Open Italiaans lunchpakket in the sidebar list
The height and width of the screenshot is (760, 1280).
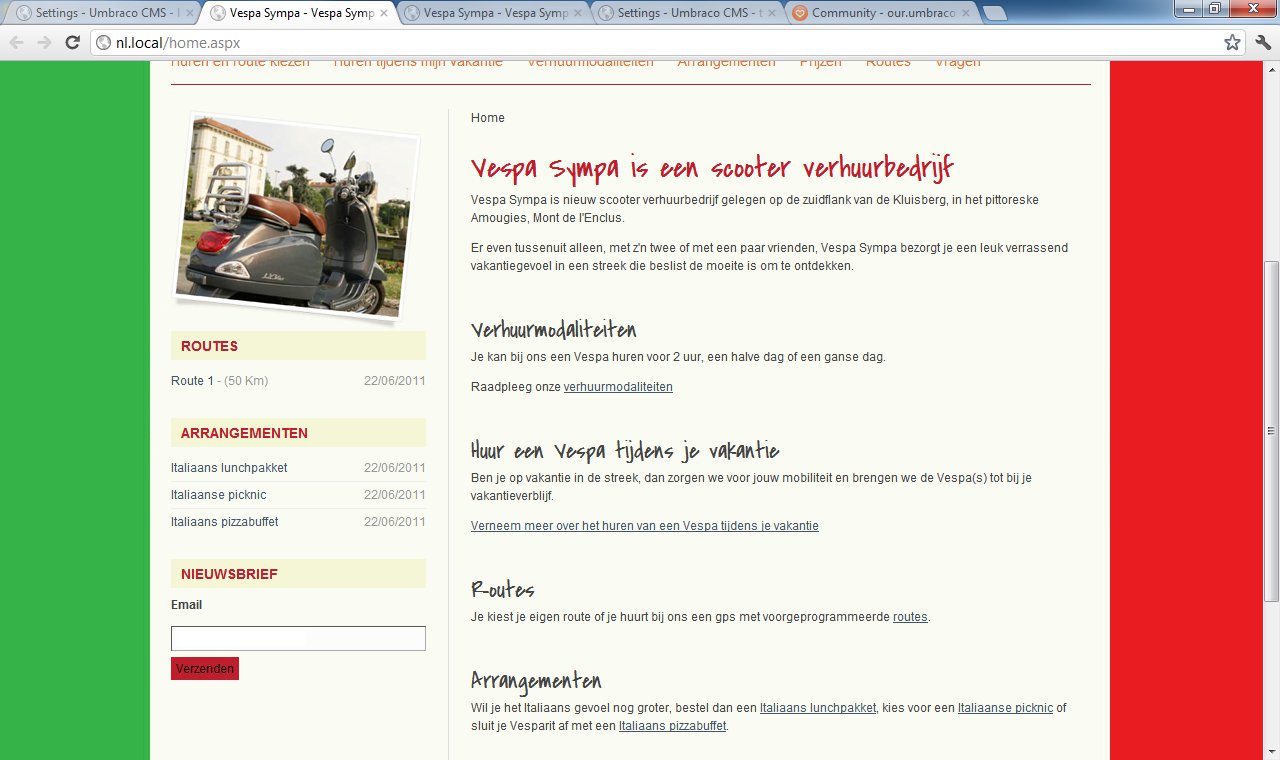coord(229,468)
